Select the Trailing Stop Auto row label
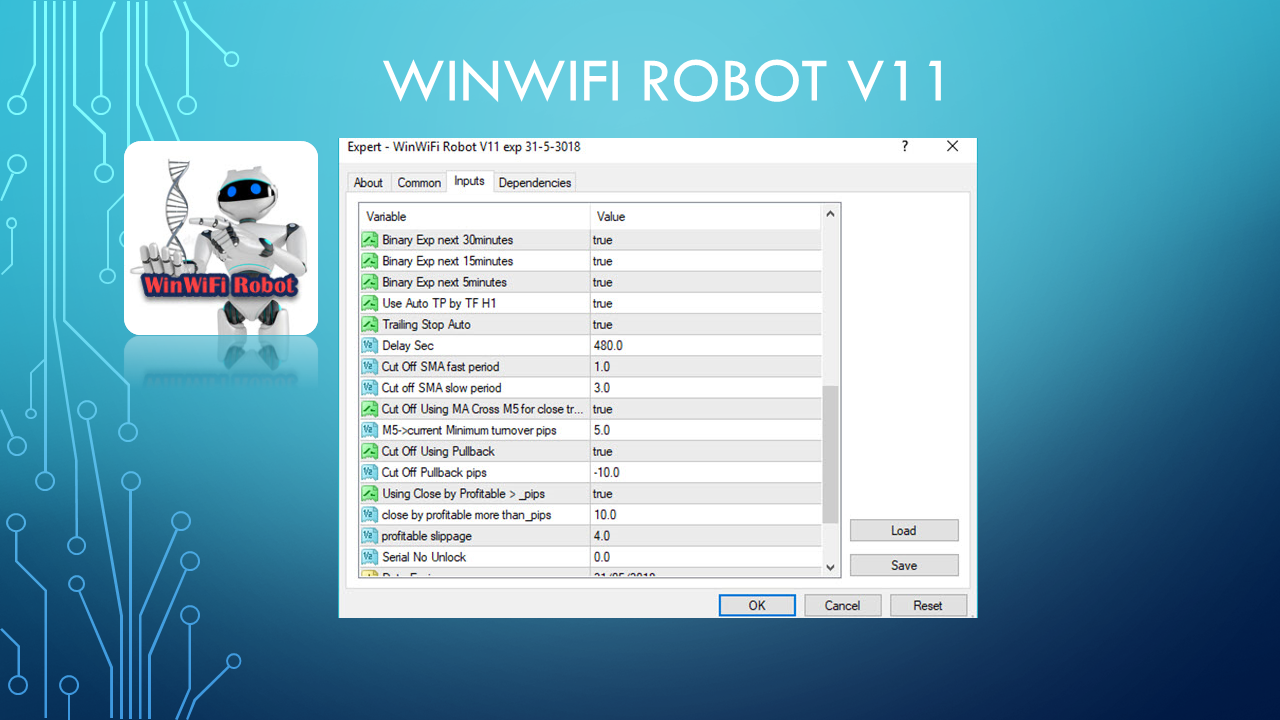The image size is (1280, 720). (426, 324)
